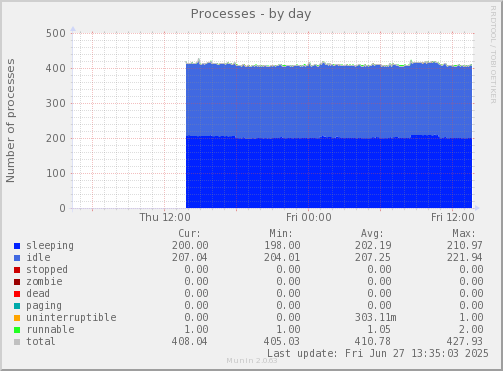Click sleeping current value 200.00
The width and height of the screenshot is (503, 371).
tap(190, 245)
